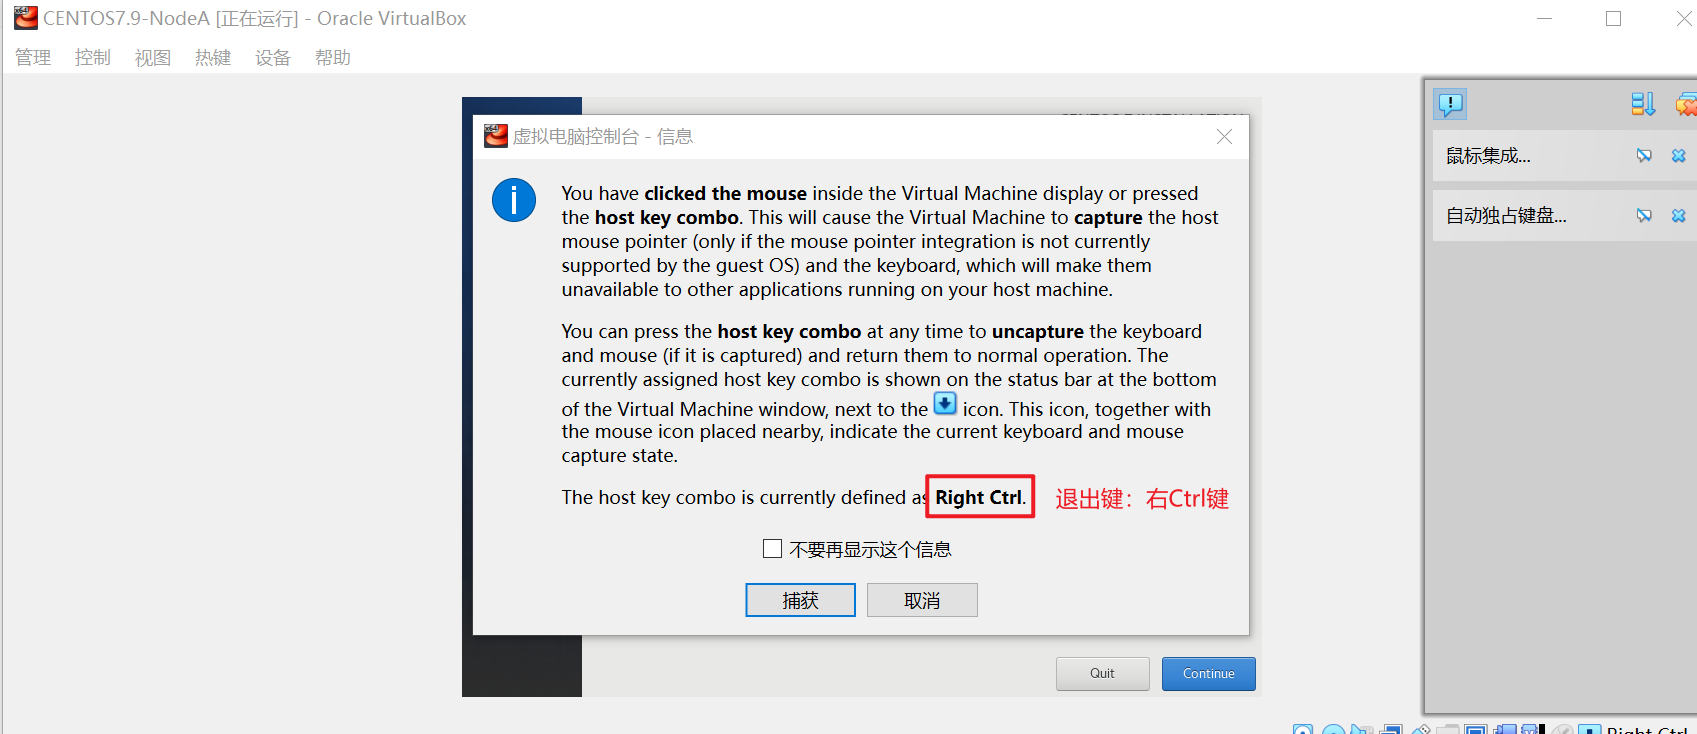Expand the 自动独占键盘 notification entry

tap(1506, 216)
